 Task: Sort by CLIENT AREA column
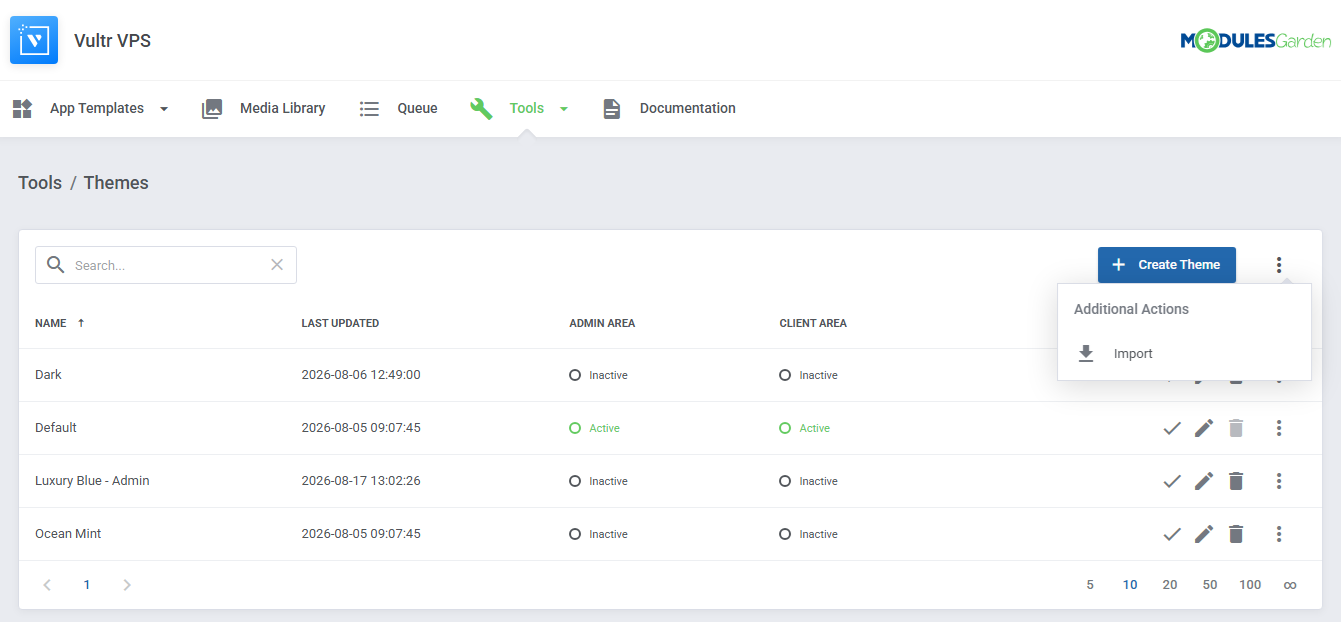813,323
